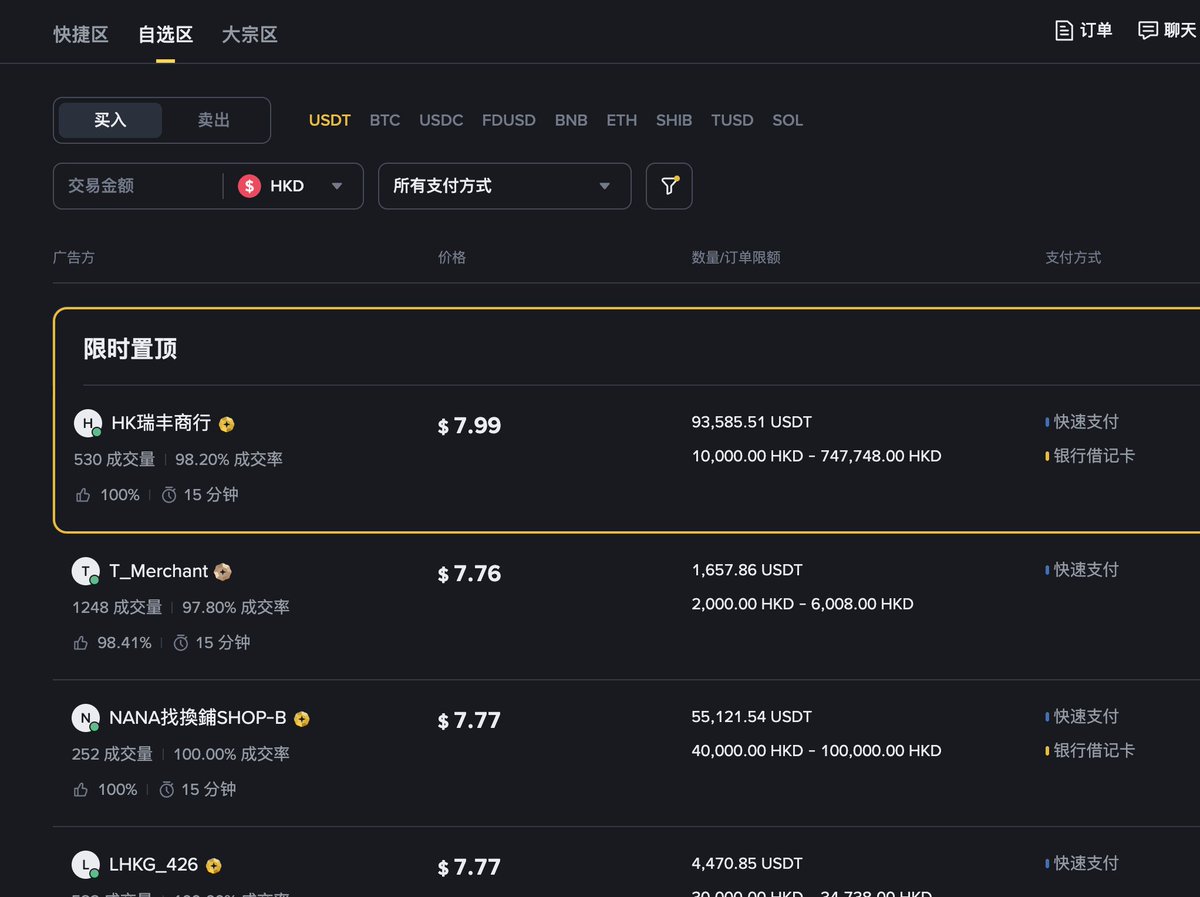This screenshot has width=1200, height=897.
Task: Select FDUSD coin tab
Action: pyautogui.click(x=509, y=120)
